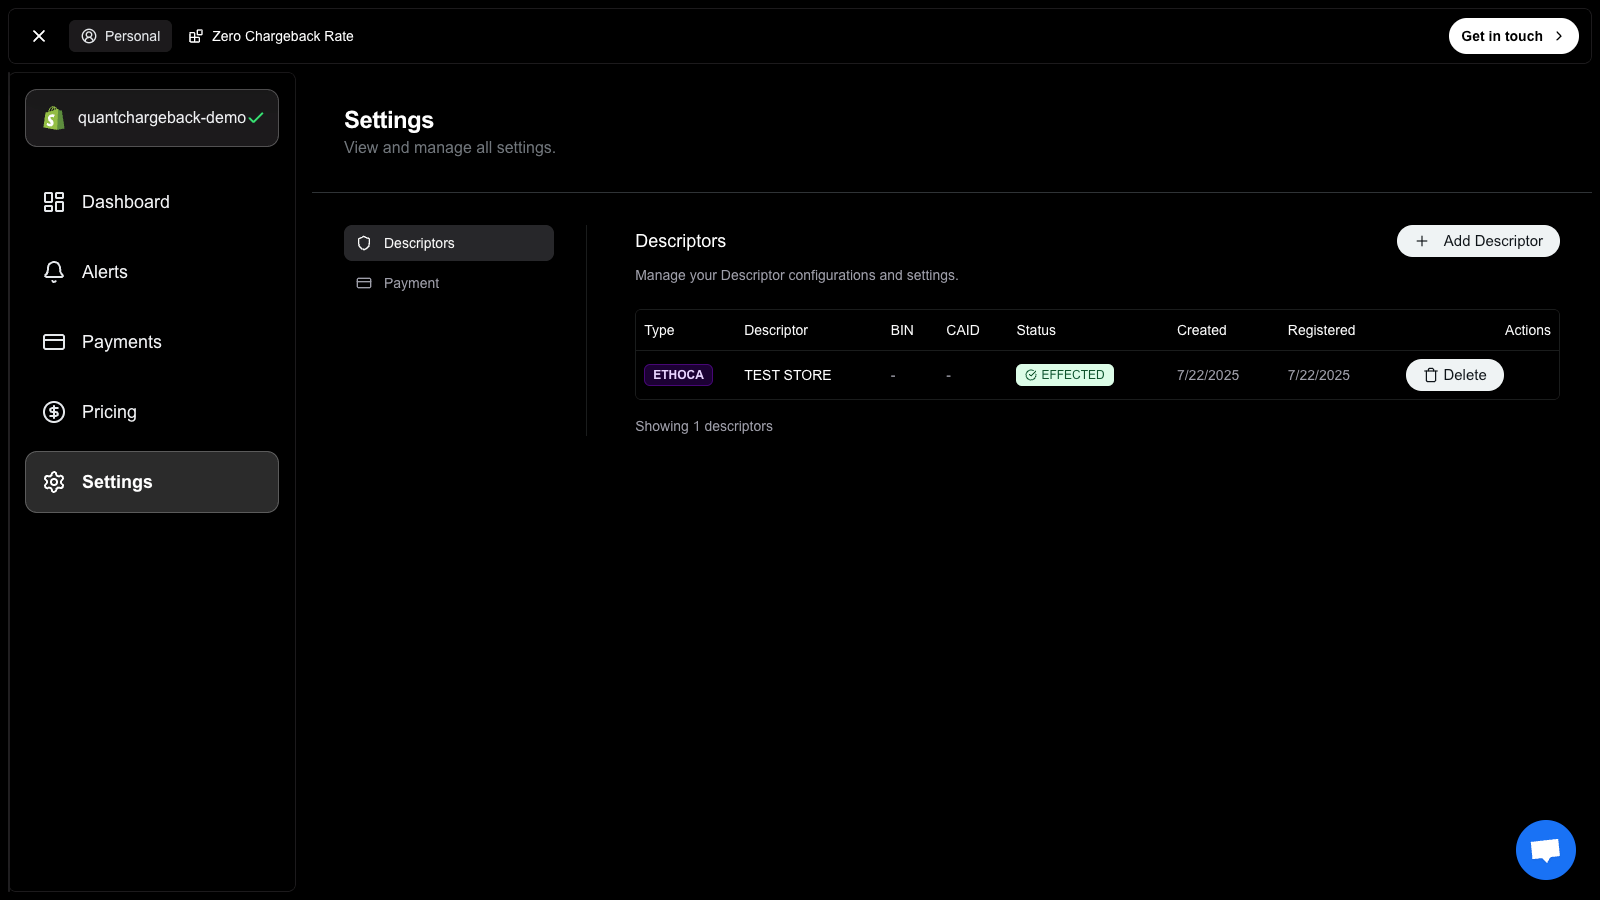The height and width of the screenshot is (900, 1600).
Task: Click the Showing 1 descriptors text
Action: [704, 426]
